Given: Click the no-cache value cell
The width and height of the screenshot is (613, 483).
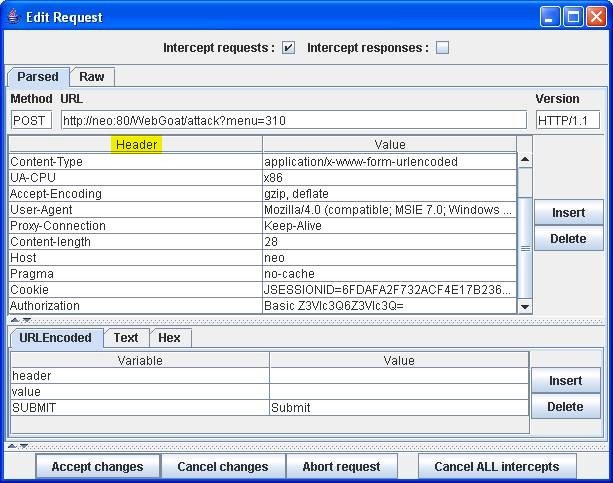Looking at the screenshot, I should point(389,274).
